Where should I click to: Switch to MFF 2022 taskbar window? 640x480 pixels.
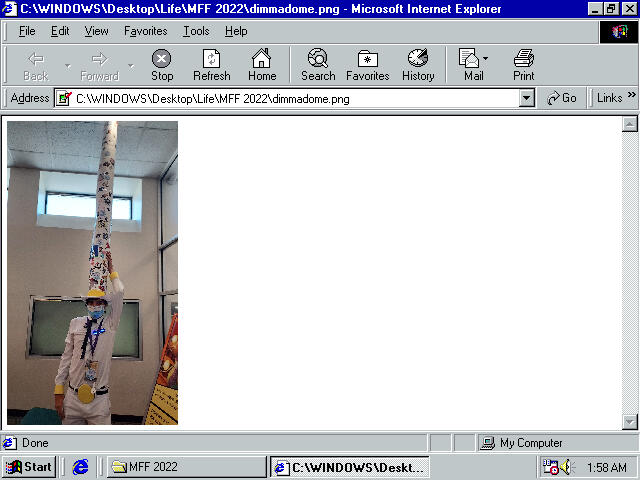point(185,467)
